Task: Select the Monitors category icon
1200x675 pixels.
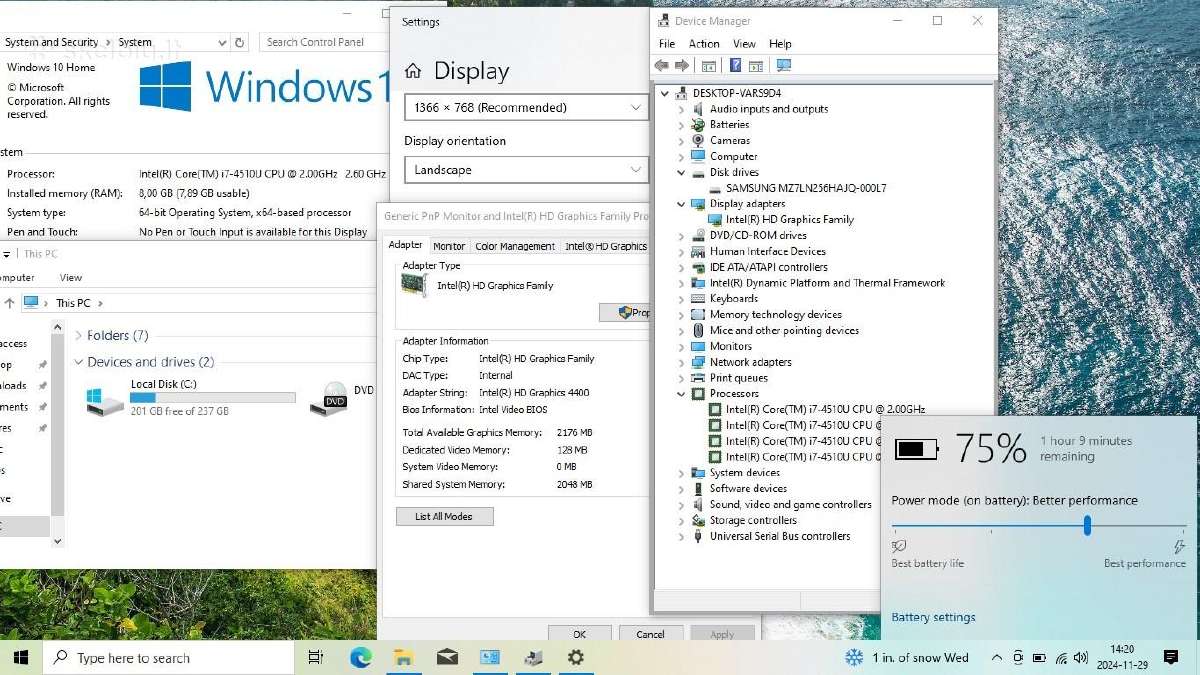Action: coord(698,346)
